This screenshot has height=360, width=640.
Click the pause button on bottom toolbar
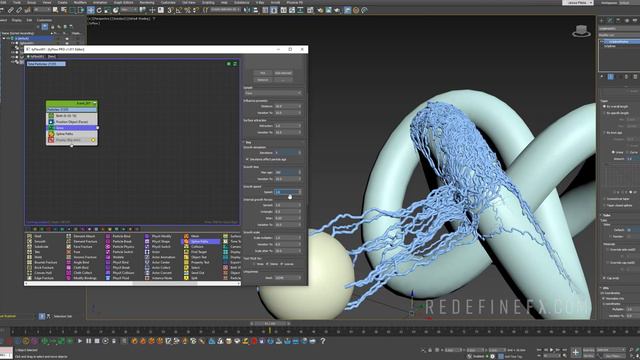(88, 341)
